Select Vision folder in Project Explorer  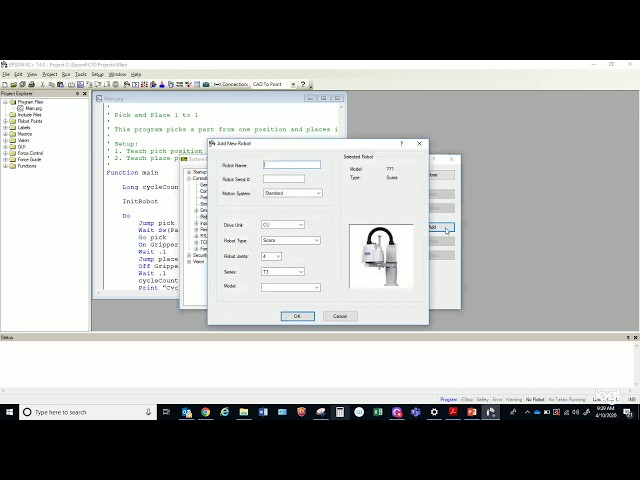tap(23, 140)
